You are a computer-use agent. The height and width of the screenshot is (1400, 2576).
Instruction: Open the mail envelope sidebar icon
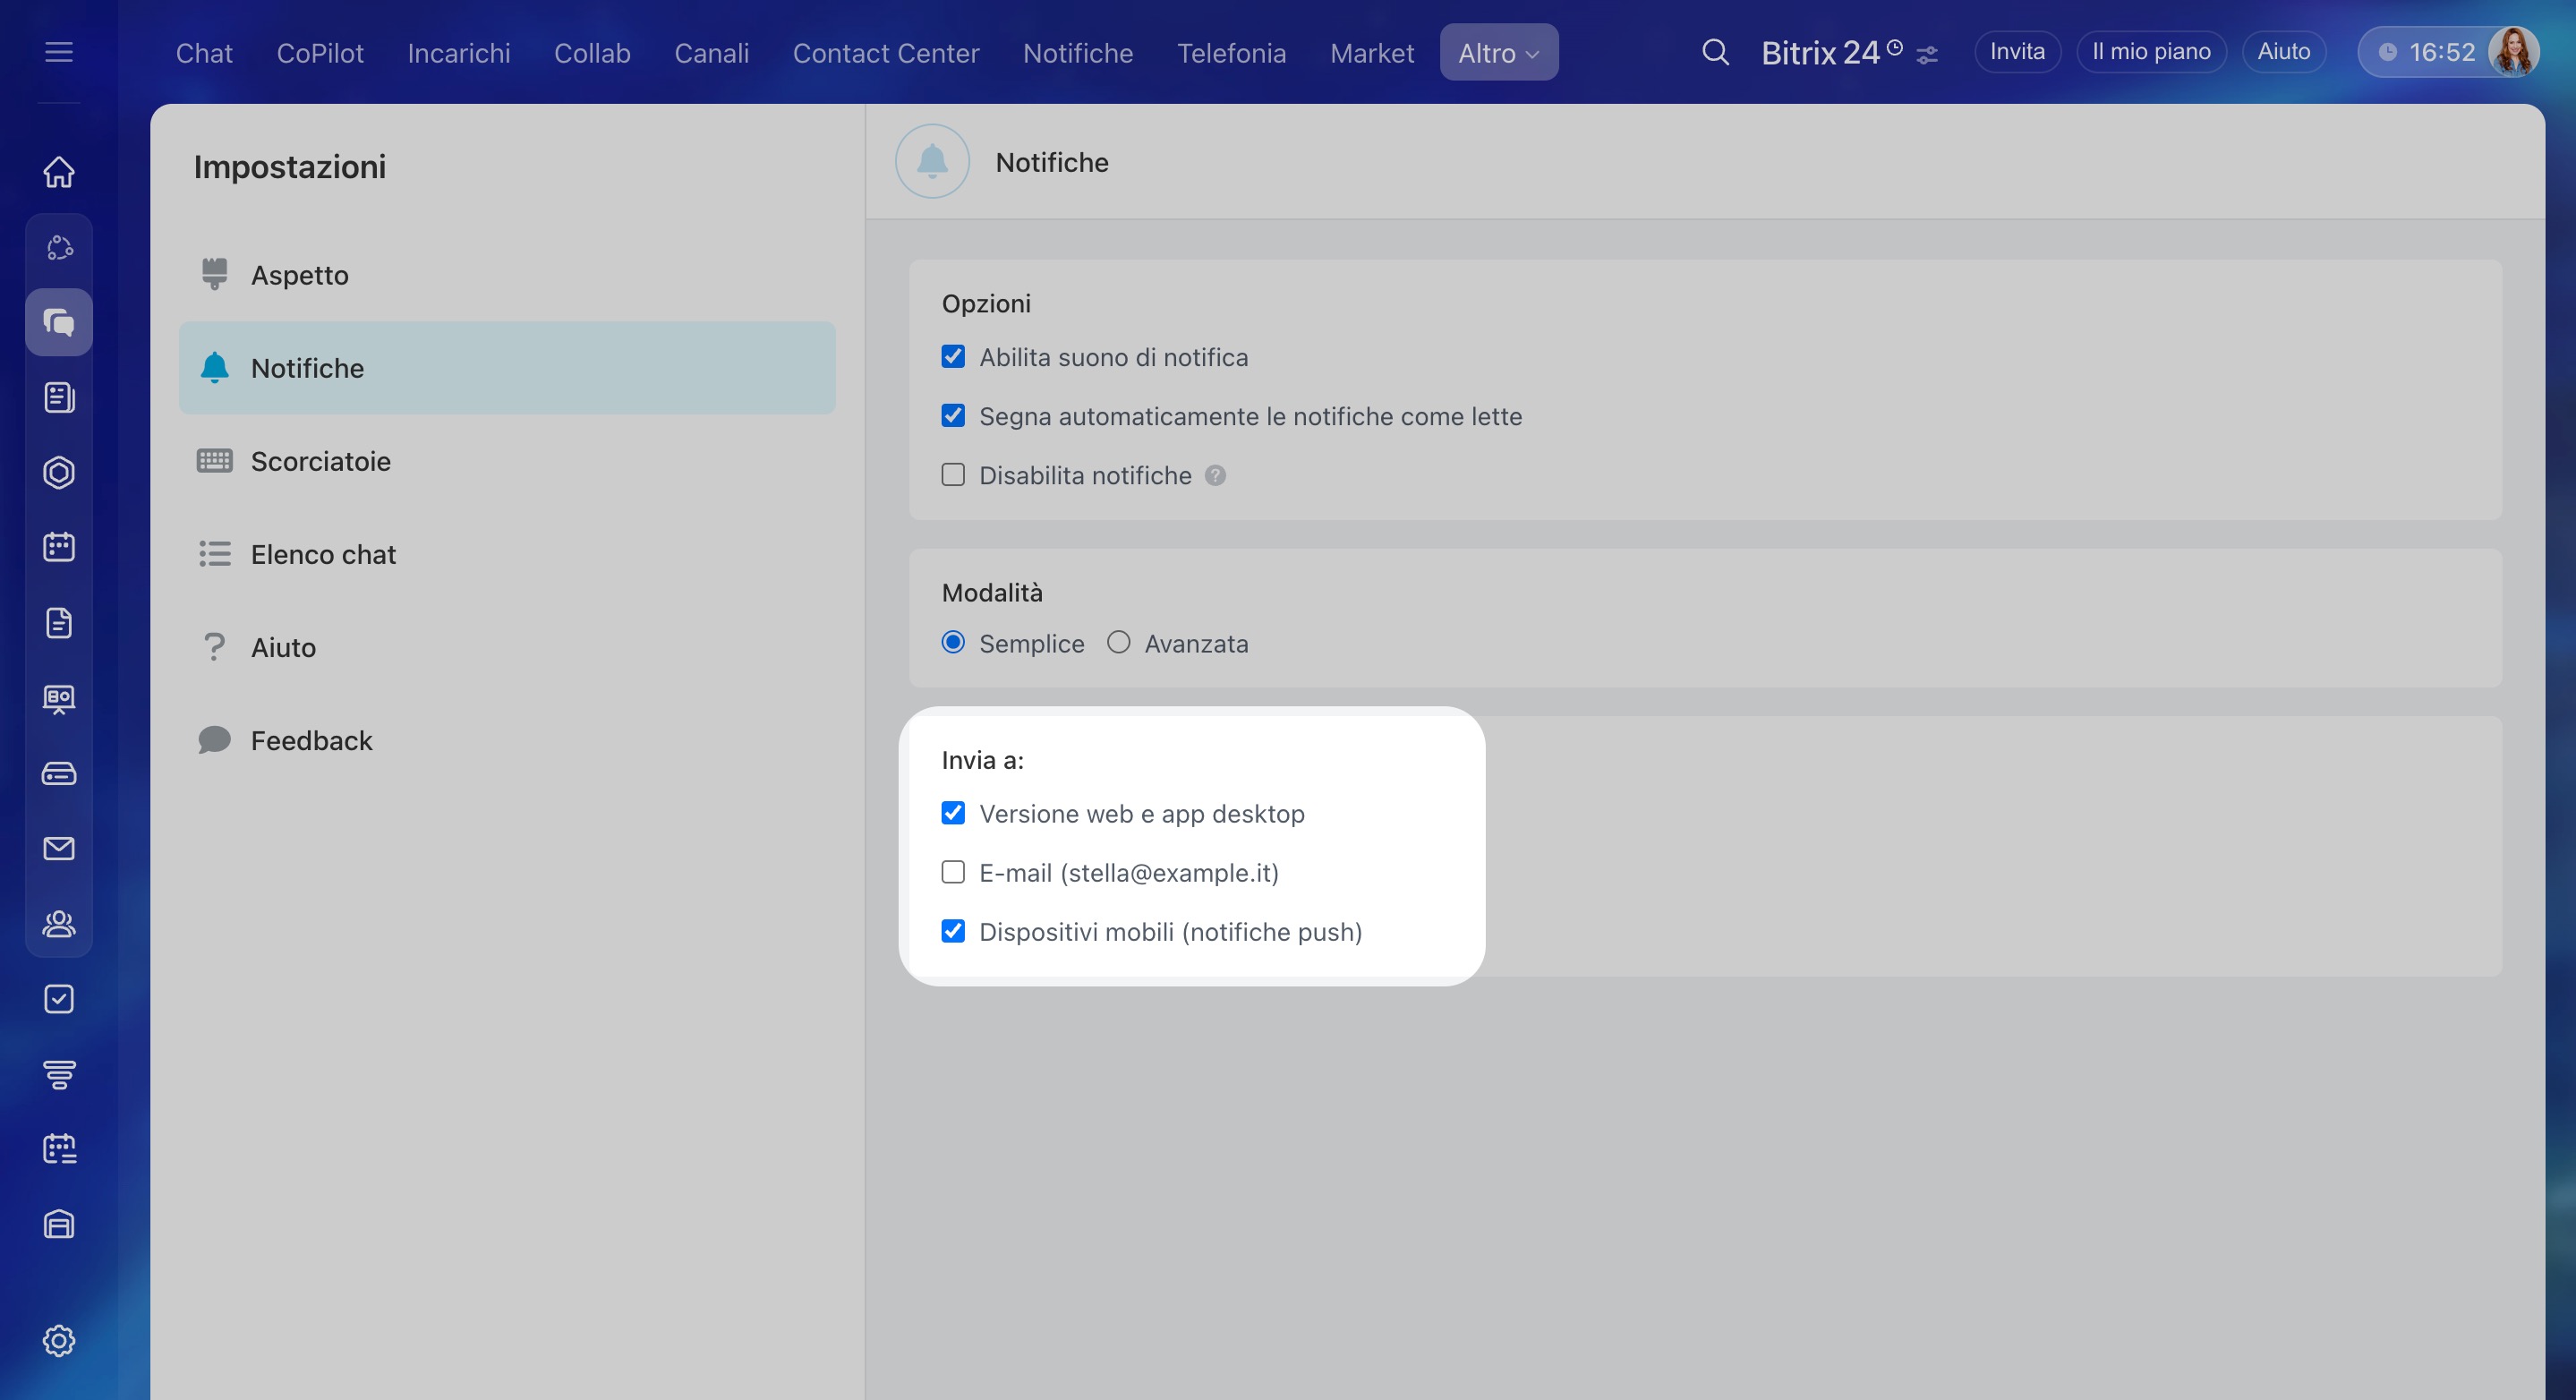59,848
